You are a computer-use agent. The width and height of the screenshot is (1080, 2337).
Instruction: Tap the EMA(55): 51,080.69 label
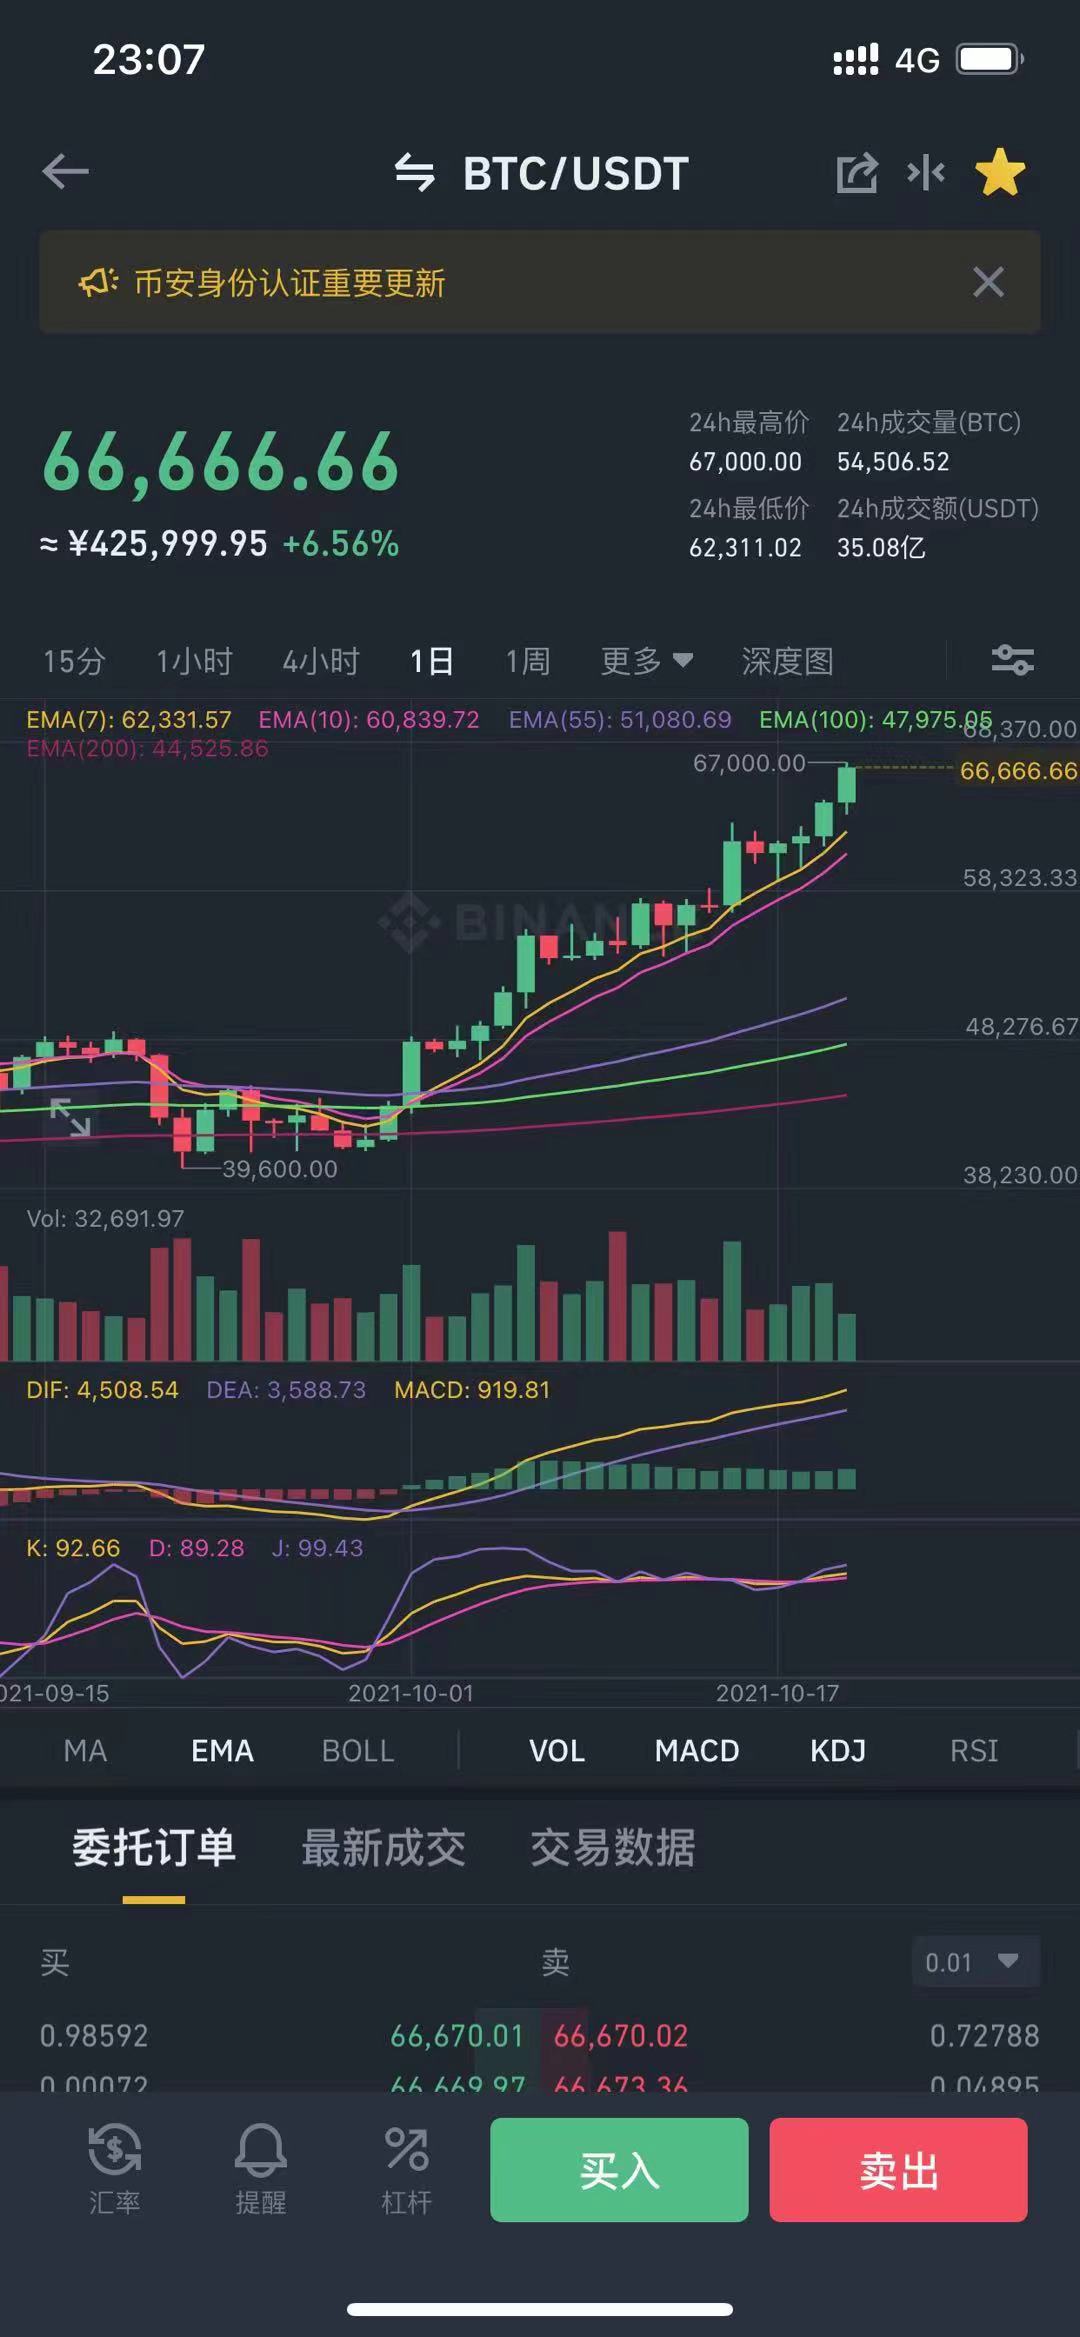pos(620,720)
